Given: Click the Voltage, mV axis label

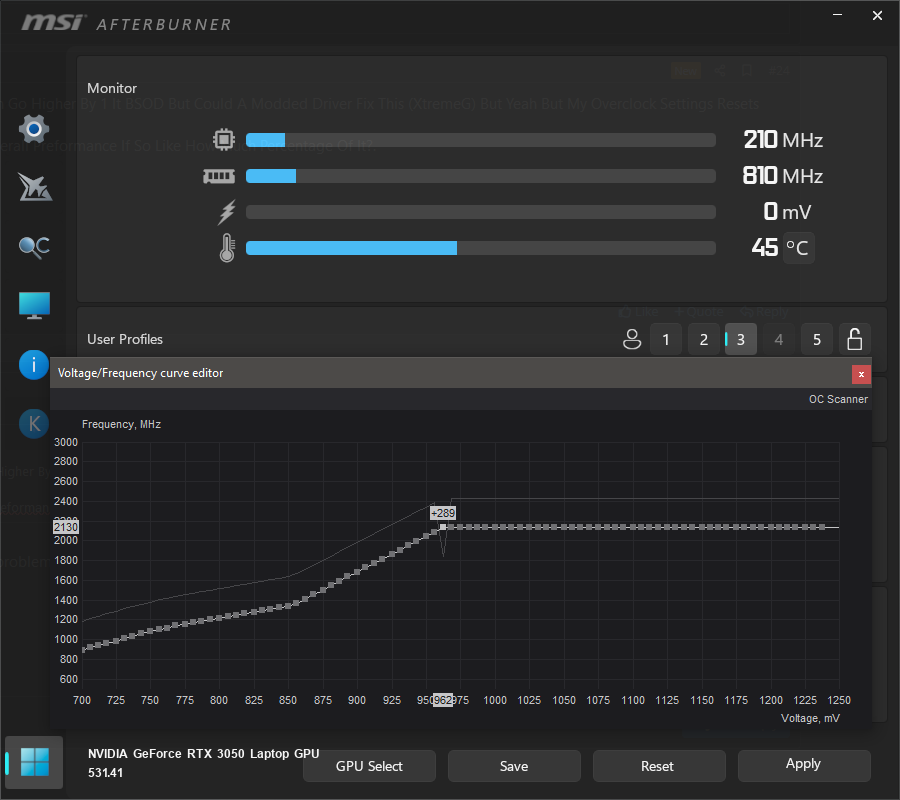Looking at the screenshot, I should (810, 718).
